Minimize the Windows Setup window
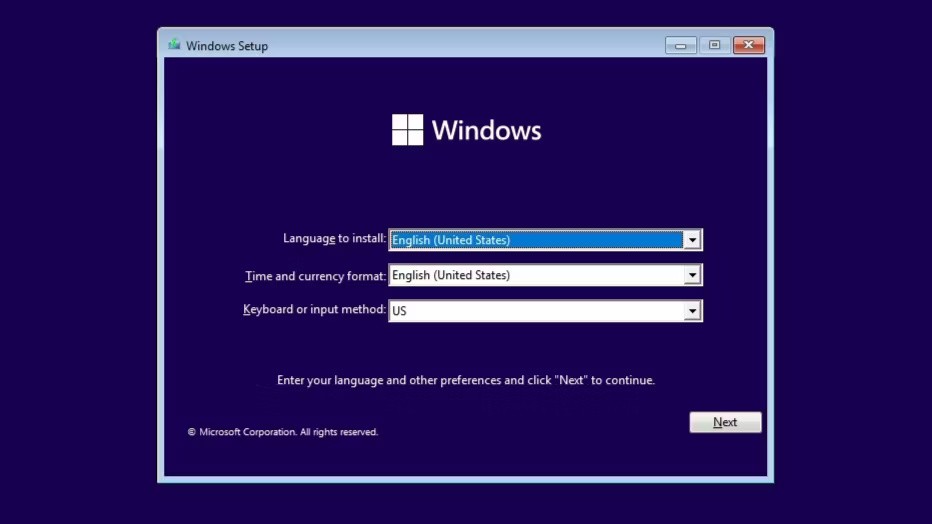 click(x=681, y=45)
